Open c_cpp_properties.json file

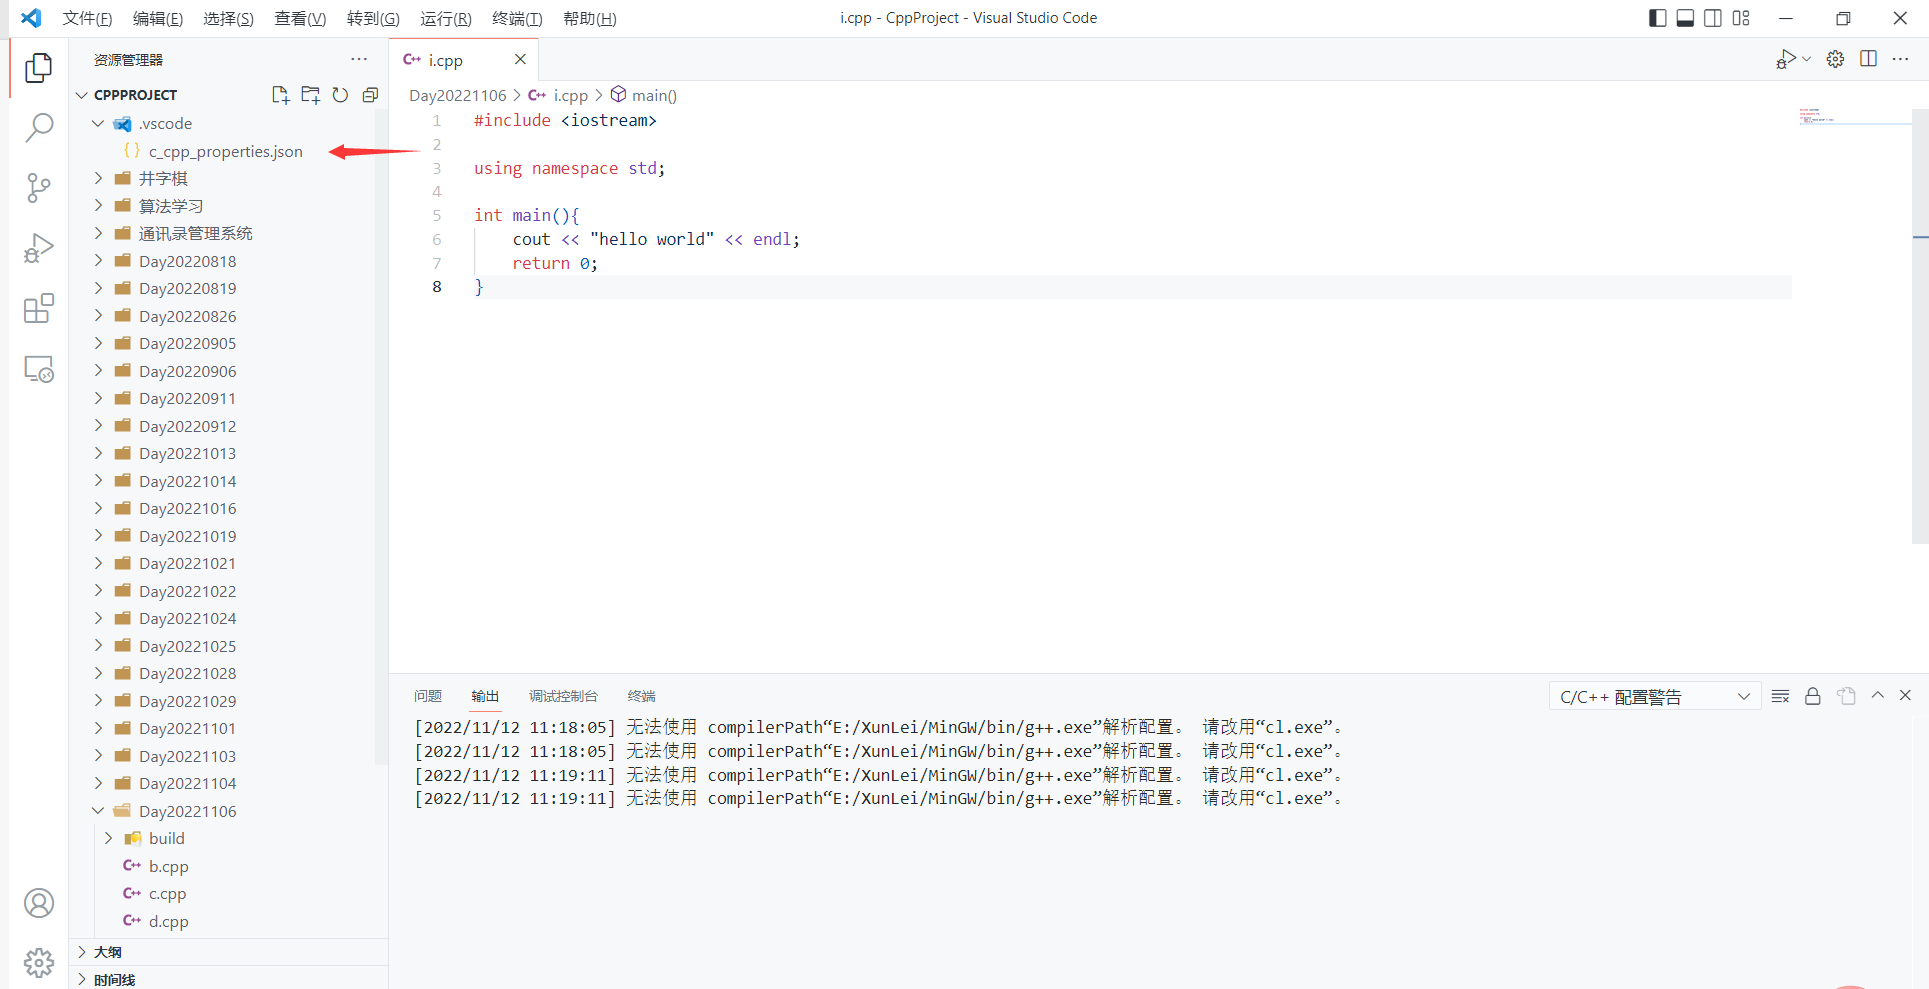point(226,151)
